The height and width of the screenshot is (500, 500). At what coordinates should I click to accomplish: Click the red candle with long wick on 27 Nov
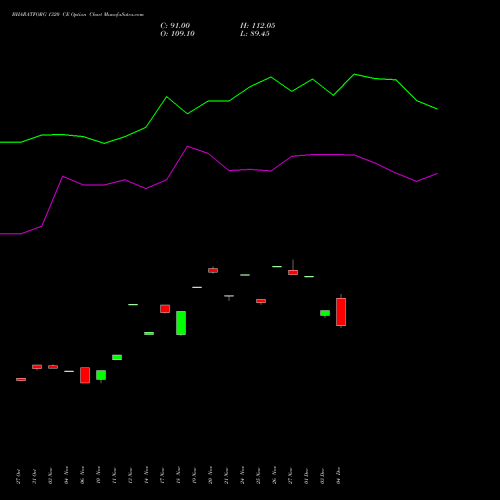(x=293, y=272)
